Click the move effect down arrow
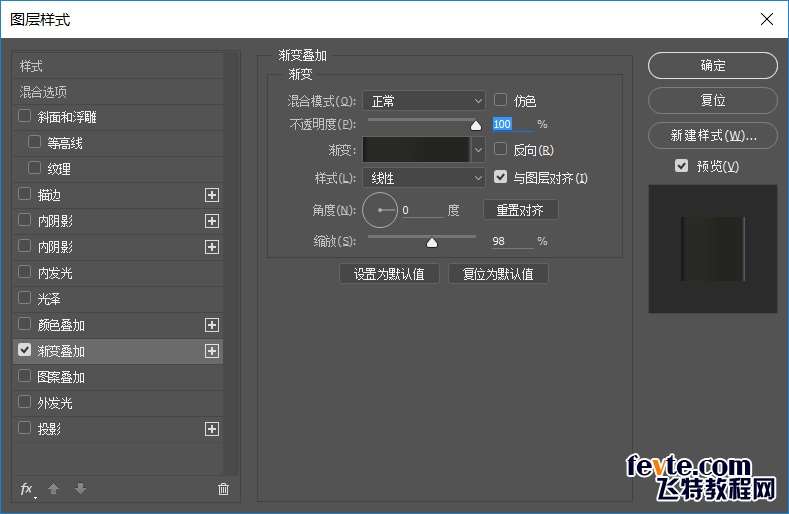Image resolution: width=789 pixels, height=514 pixels. [x=81, y=488]
